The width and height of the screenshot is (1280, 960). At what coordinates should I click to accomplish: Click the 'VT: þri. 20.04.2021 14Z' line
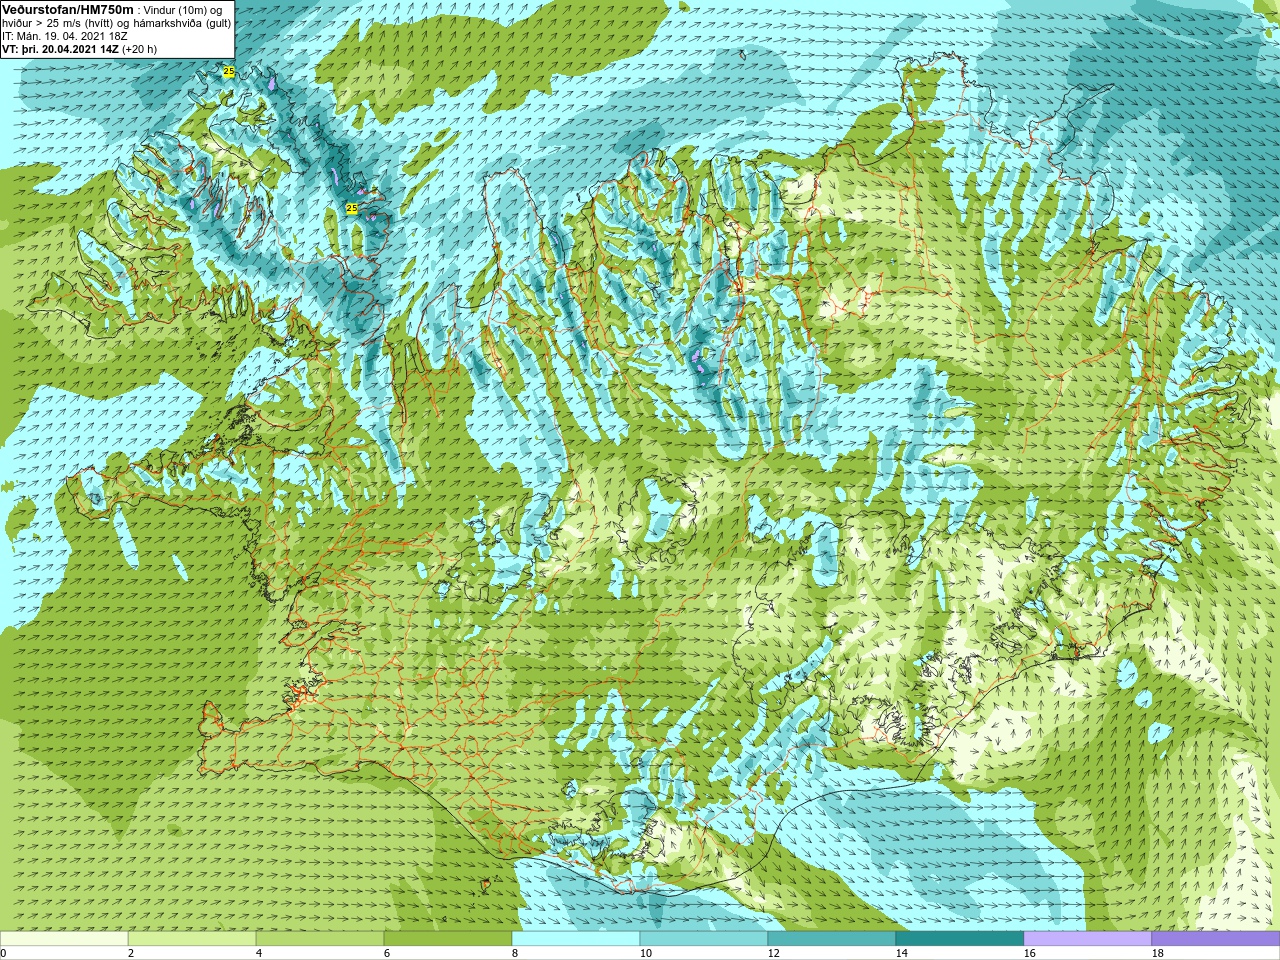[60, 49]
